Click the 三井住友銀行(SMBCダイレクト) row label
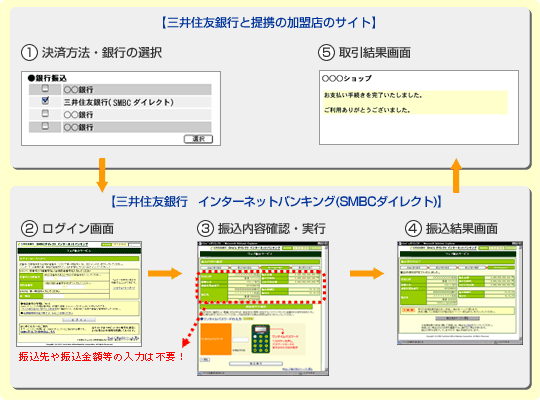Image resolution: width=540 pixels, height=400 pixels. pyautogui.click(x=118, y=102)
